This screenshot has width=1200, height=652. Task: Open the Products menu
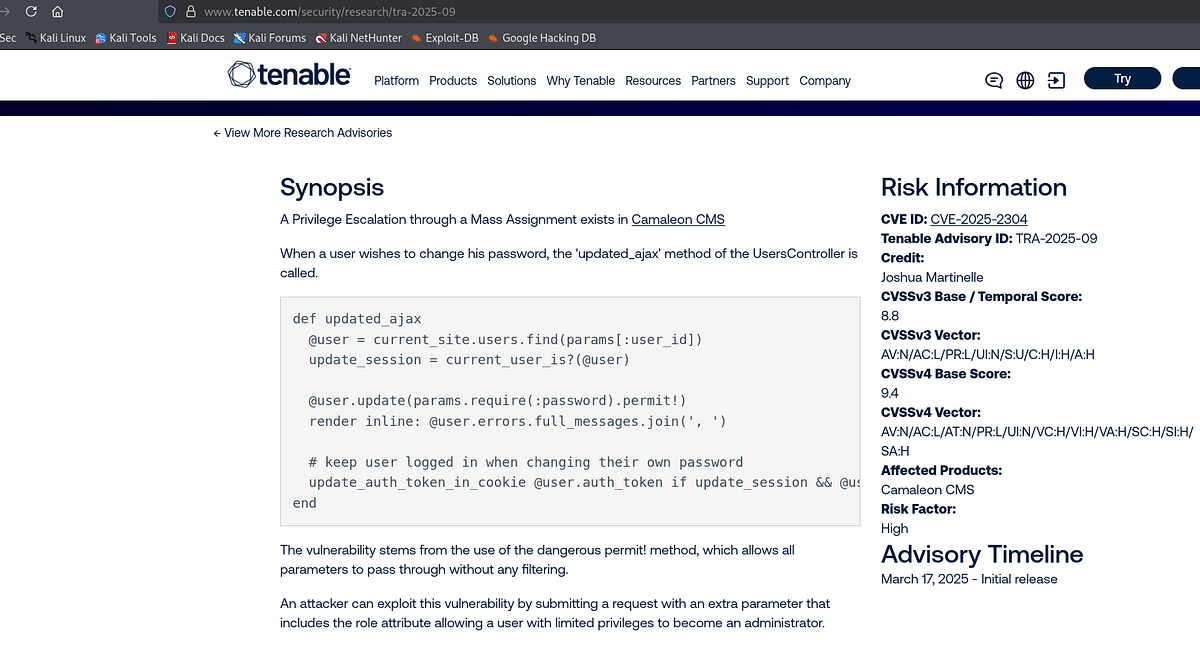[453, 81]
